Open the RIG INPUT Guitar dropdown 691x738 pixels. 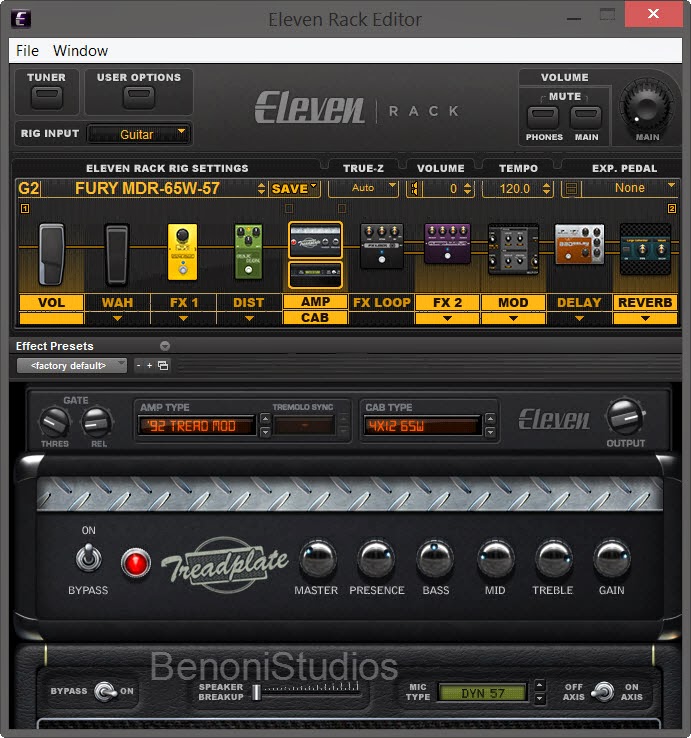(139, 134)
